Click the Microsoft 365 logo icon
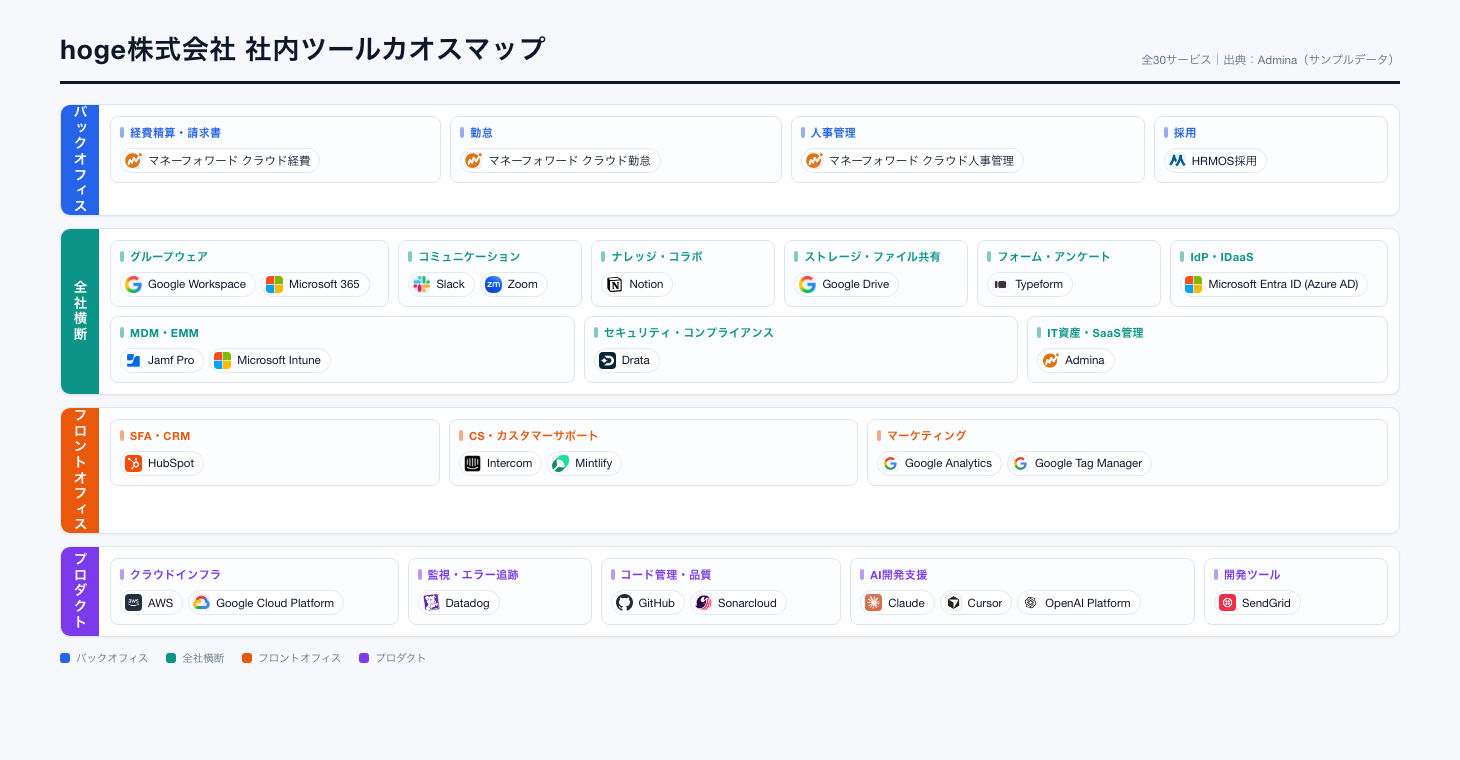Screen dimensions: 1460x760 point(274,284)
